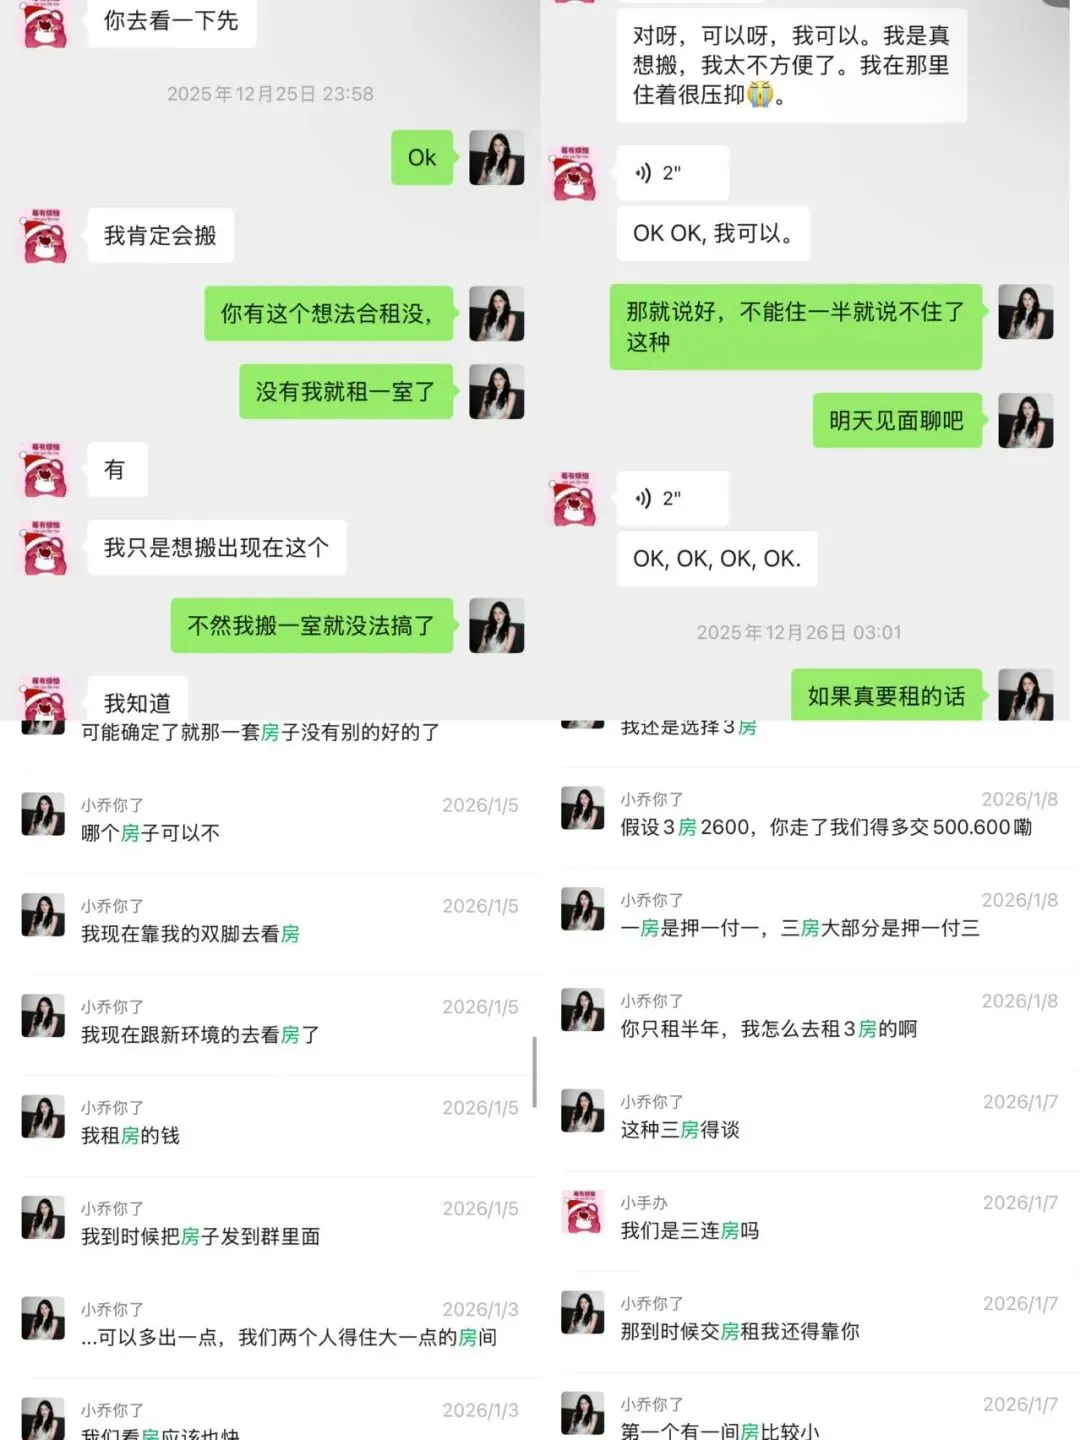Open search result "我现在靠我的双脚去看房"
The height and width of the screenshot is (1440, 1080).
pyautogui.click(x=270, y=921)
